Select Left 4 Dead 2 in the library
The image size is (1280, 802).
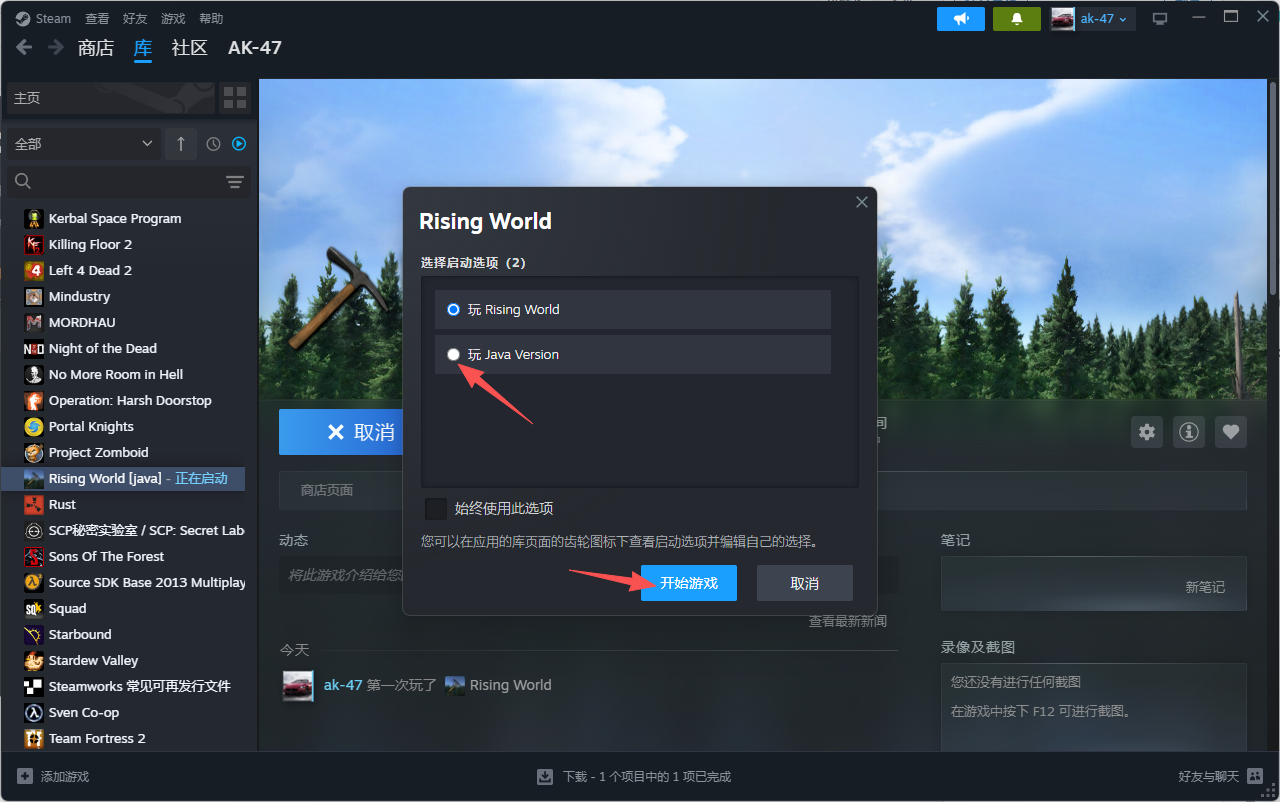(x=90, y=270)
